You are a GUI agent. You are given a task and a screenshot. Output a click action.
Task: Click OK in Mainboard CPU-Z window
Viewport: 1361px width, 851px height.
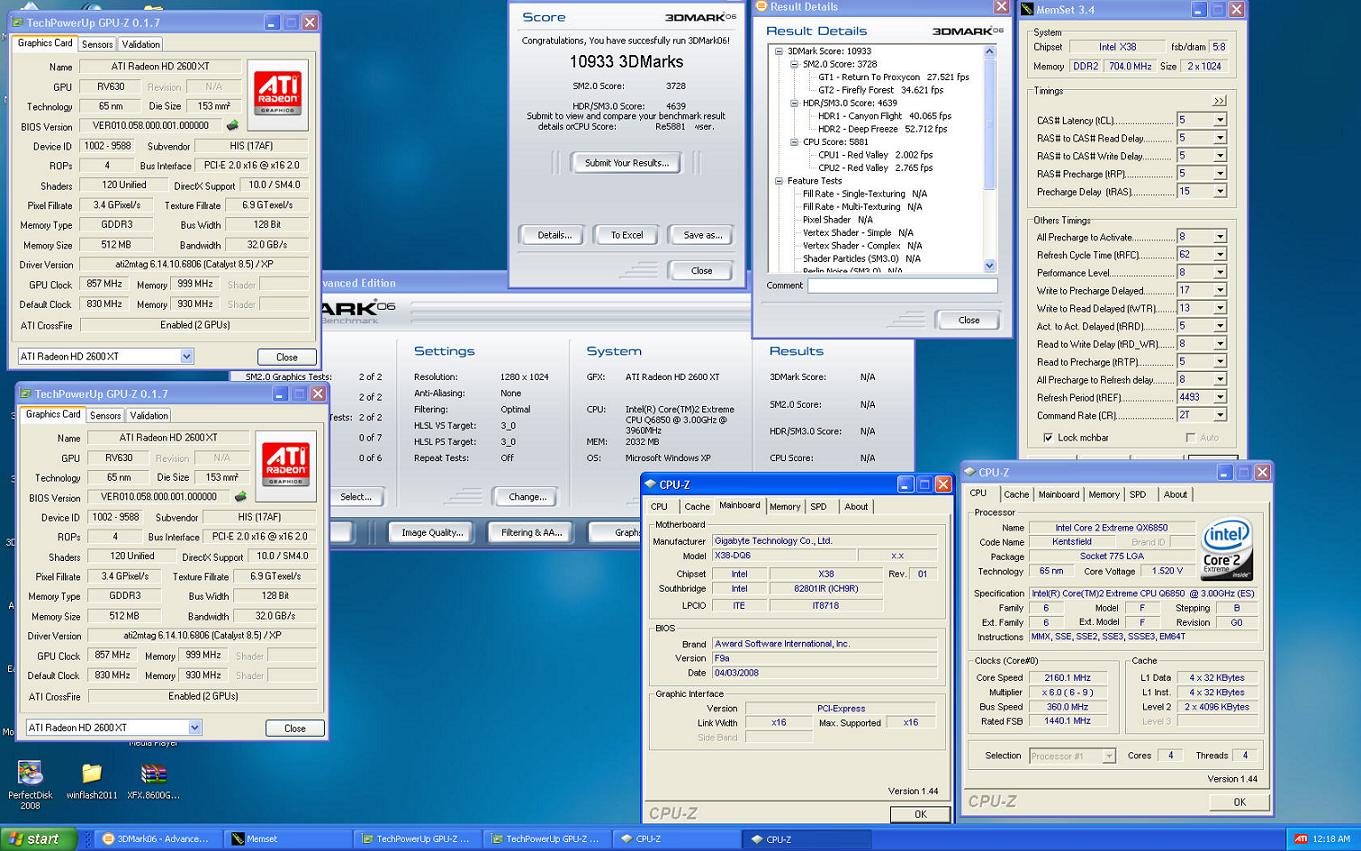920,814
